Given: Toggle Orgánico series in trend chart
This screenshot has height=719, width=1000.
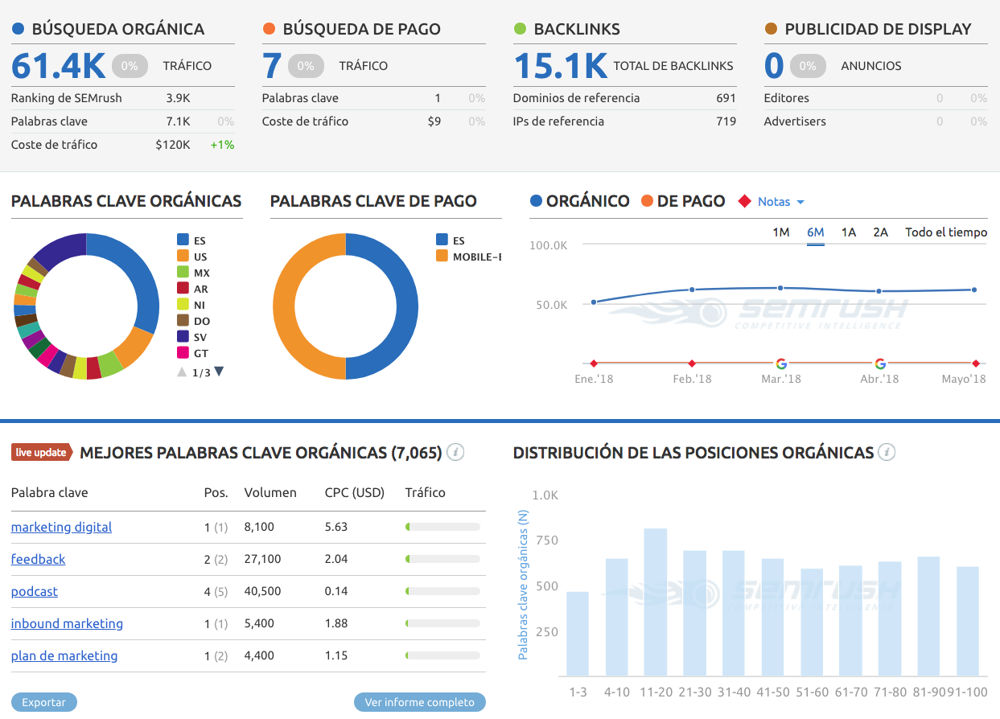Looking at the screenshot, I should click(580, 201).
